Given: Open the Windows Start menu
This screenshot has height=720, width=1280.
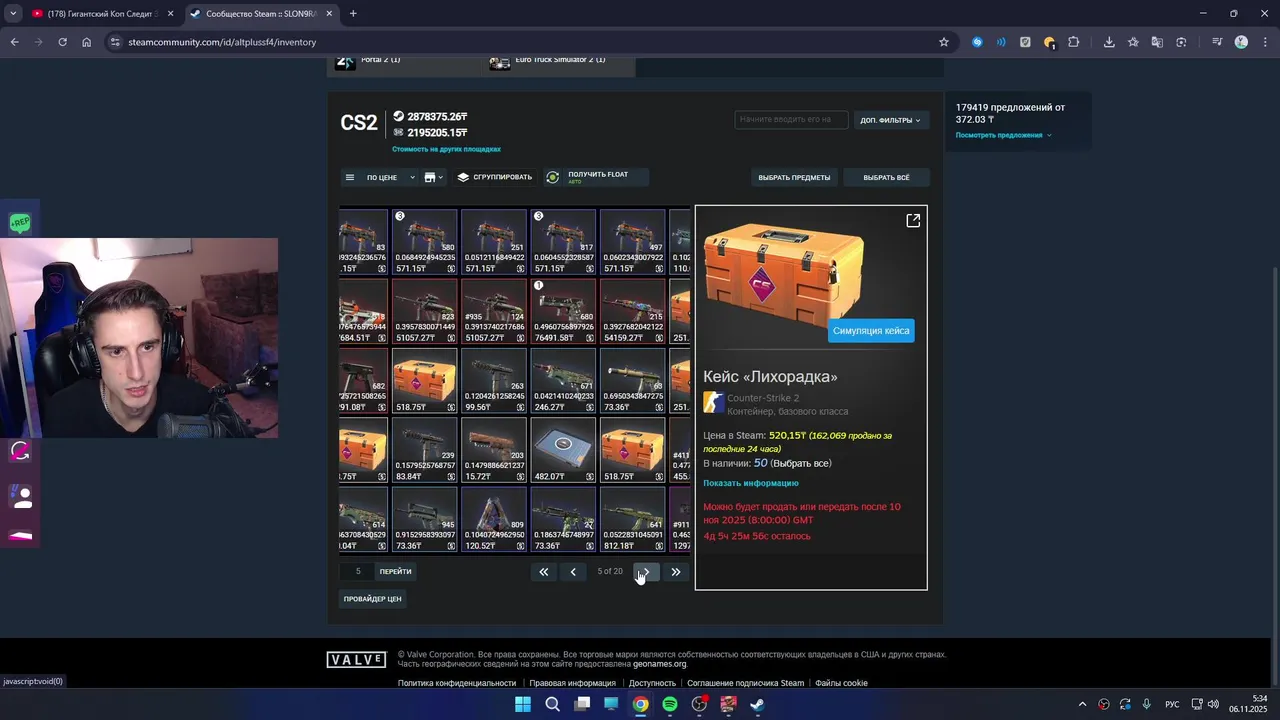Looking at the screenshot, I should tap(523, 704).
